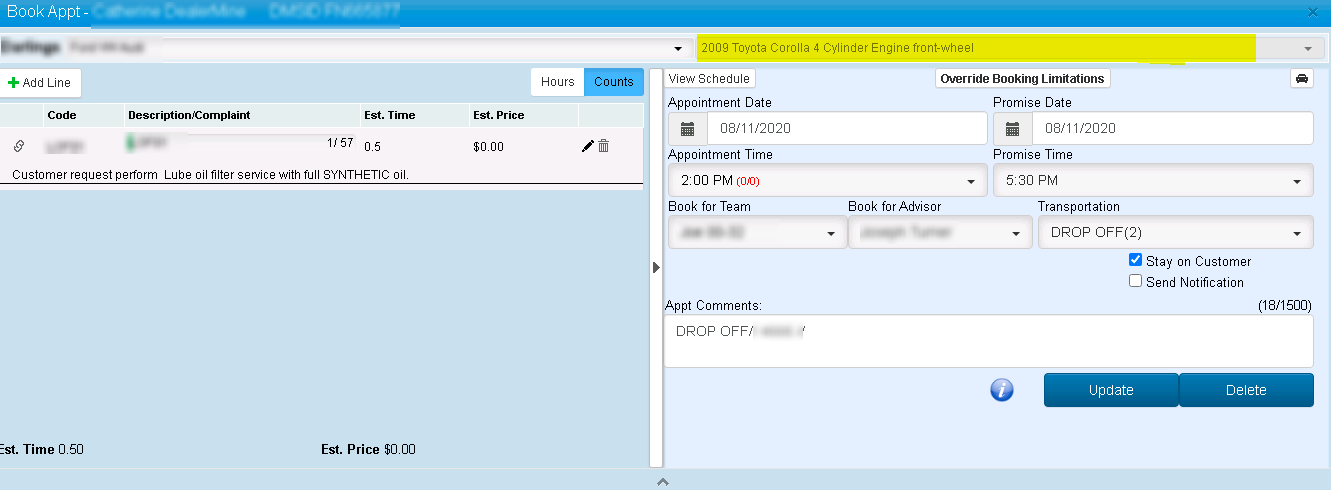Image resolution: width=1331 pixels, height=490 pixels.
Task: Close the Book Appt dialog
Action: [x=1312, y=12]
